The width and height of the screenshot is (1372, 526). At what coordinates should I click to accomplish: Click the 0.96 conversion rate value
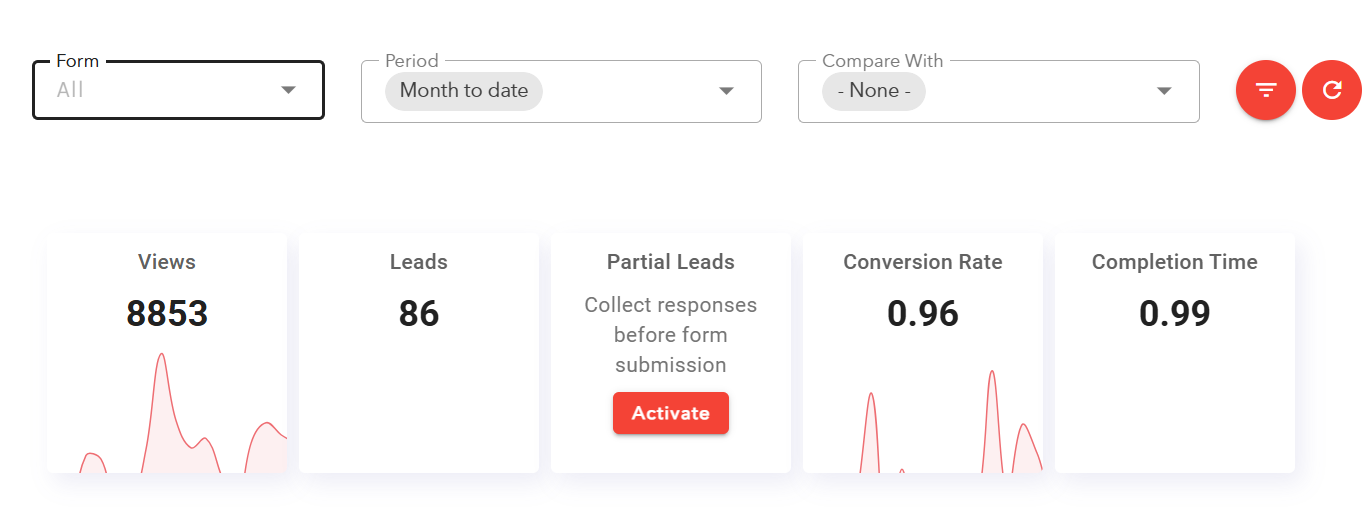(923, 314)
